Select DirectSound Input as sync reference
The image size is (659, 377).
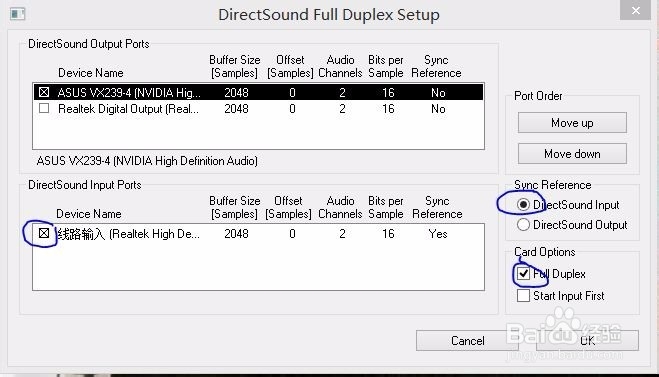point(523,205)
